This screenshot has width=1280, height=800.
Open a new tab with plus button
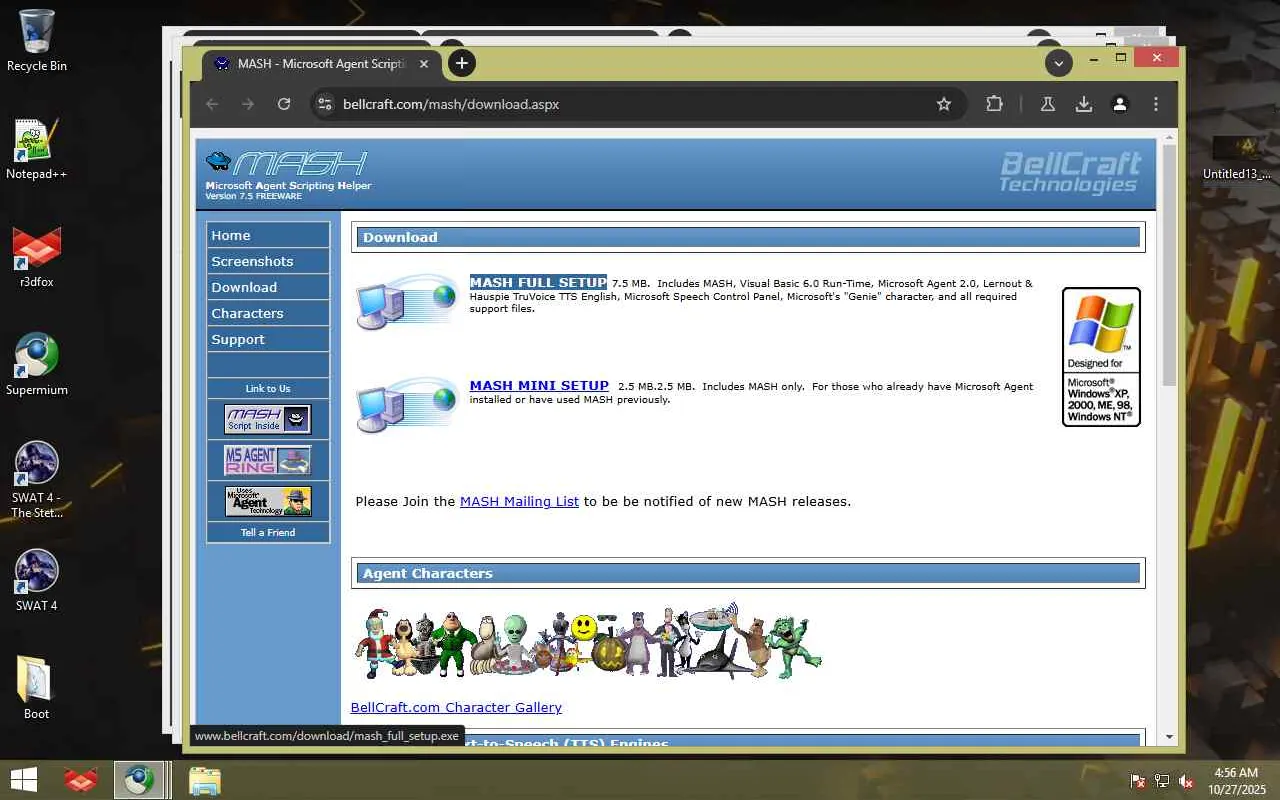click(x=461, y=63)
